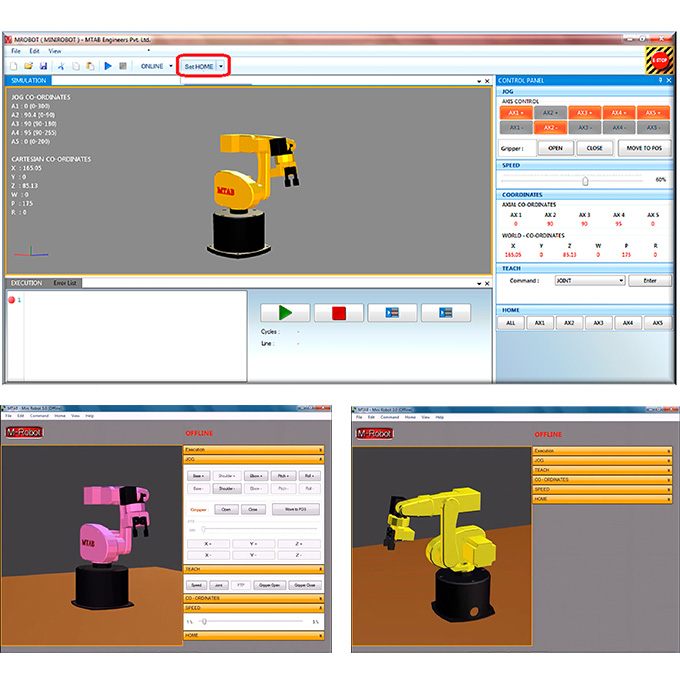Click the AX5 + axis control button
680x680 pixels.
click(653, 113)
